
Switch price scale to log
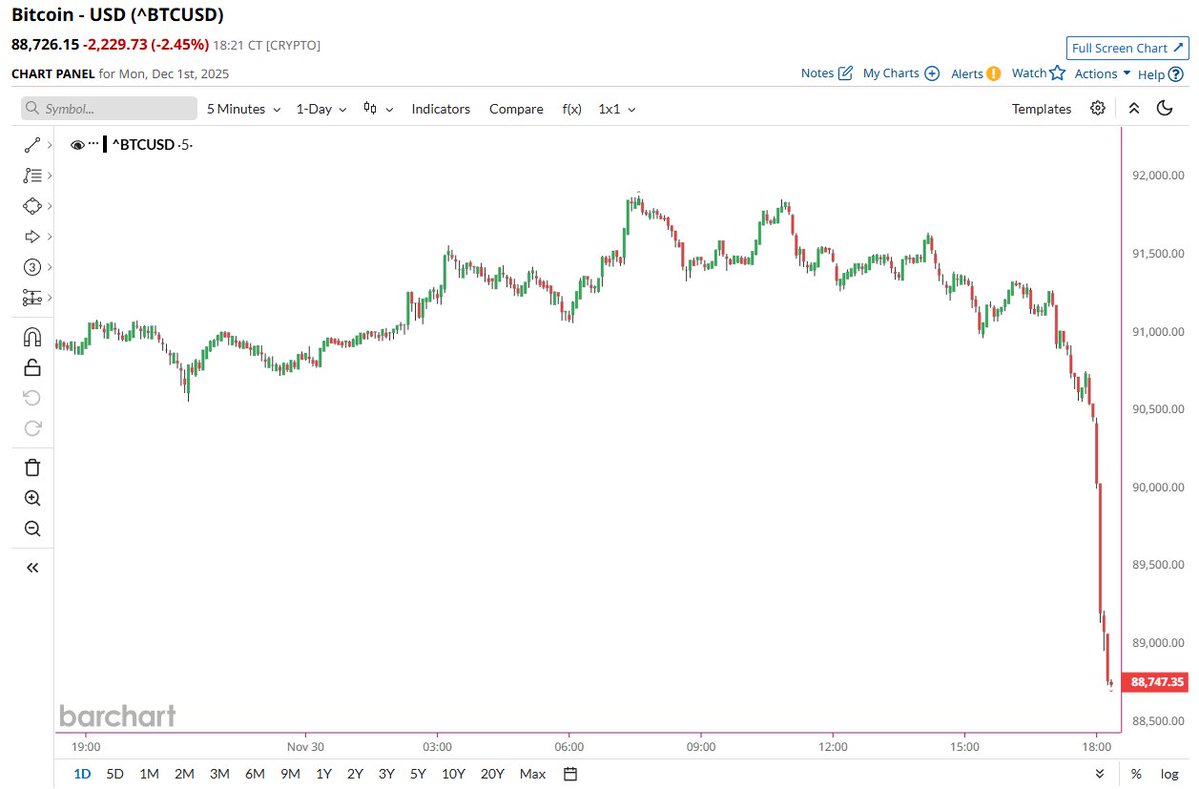click(x=1168, y=773)
